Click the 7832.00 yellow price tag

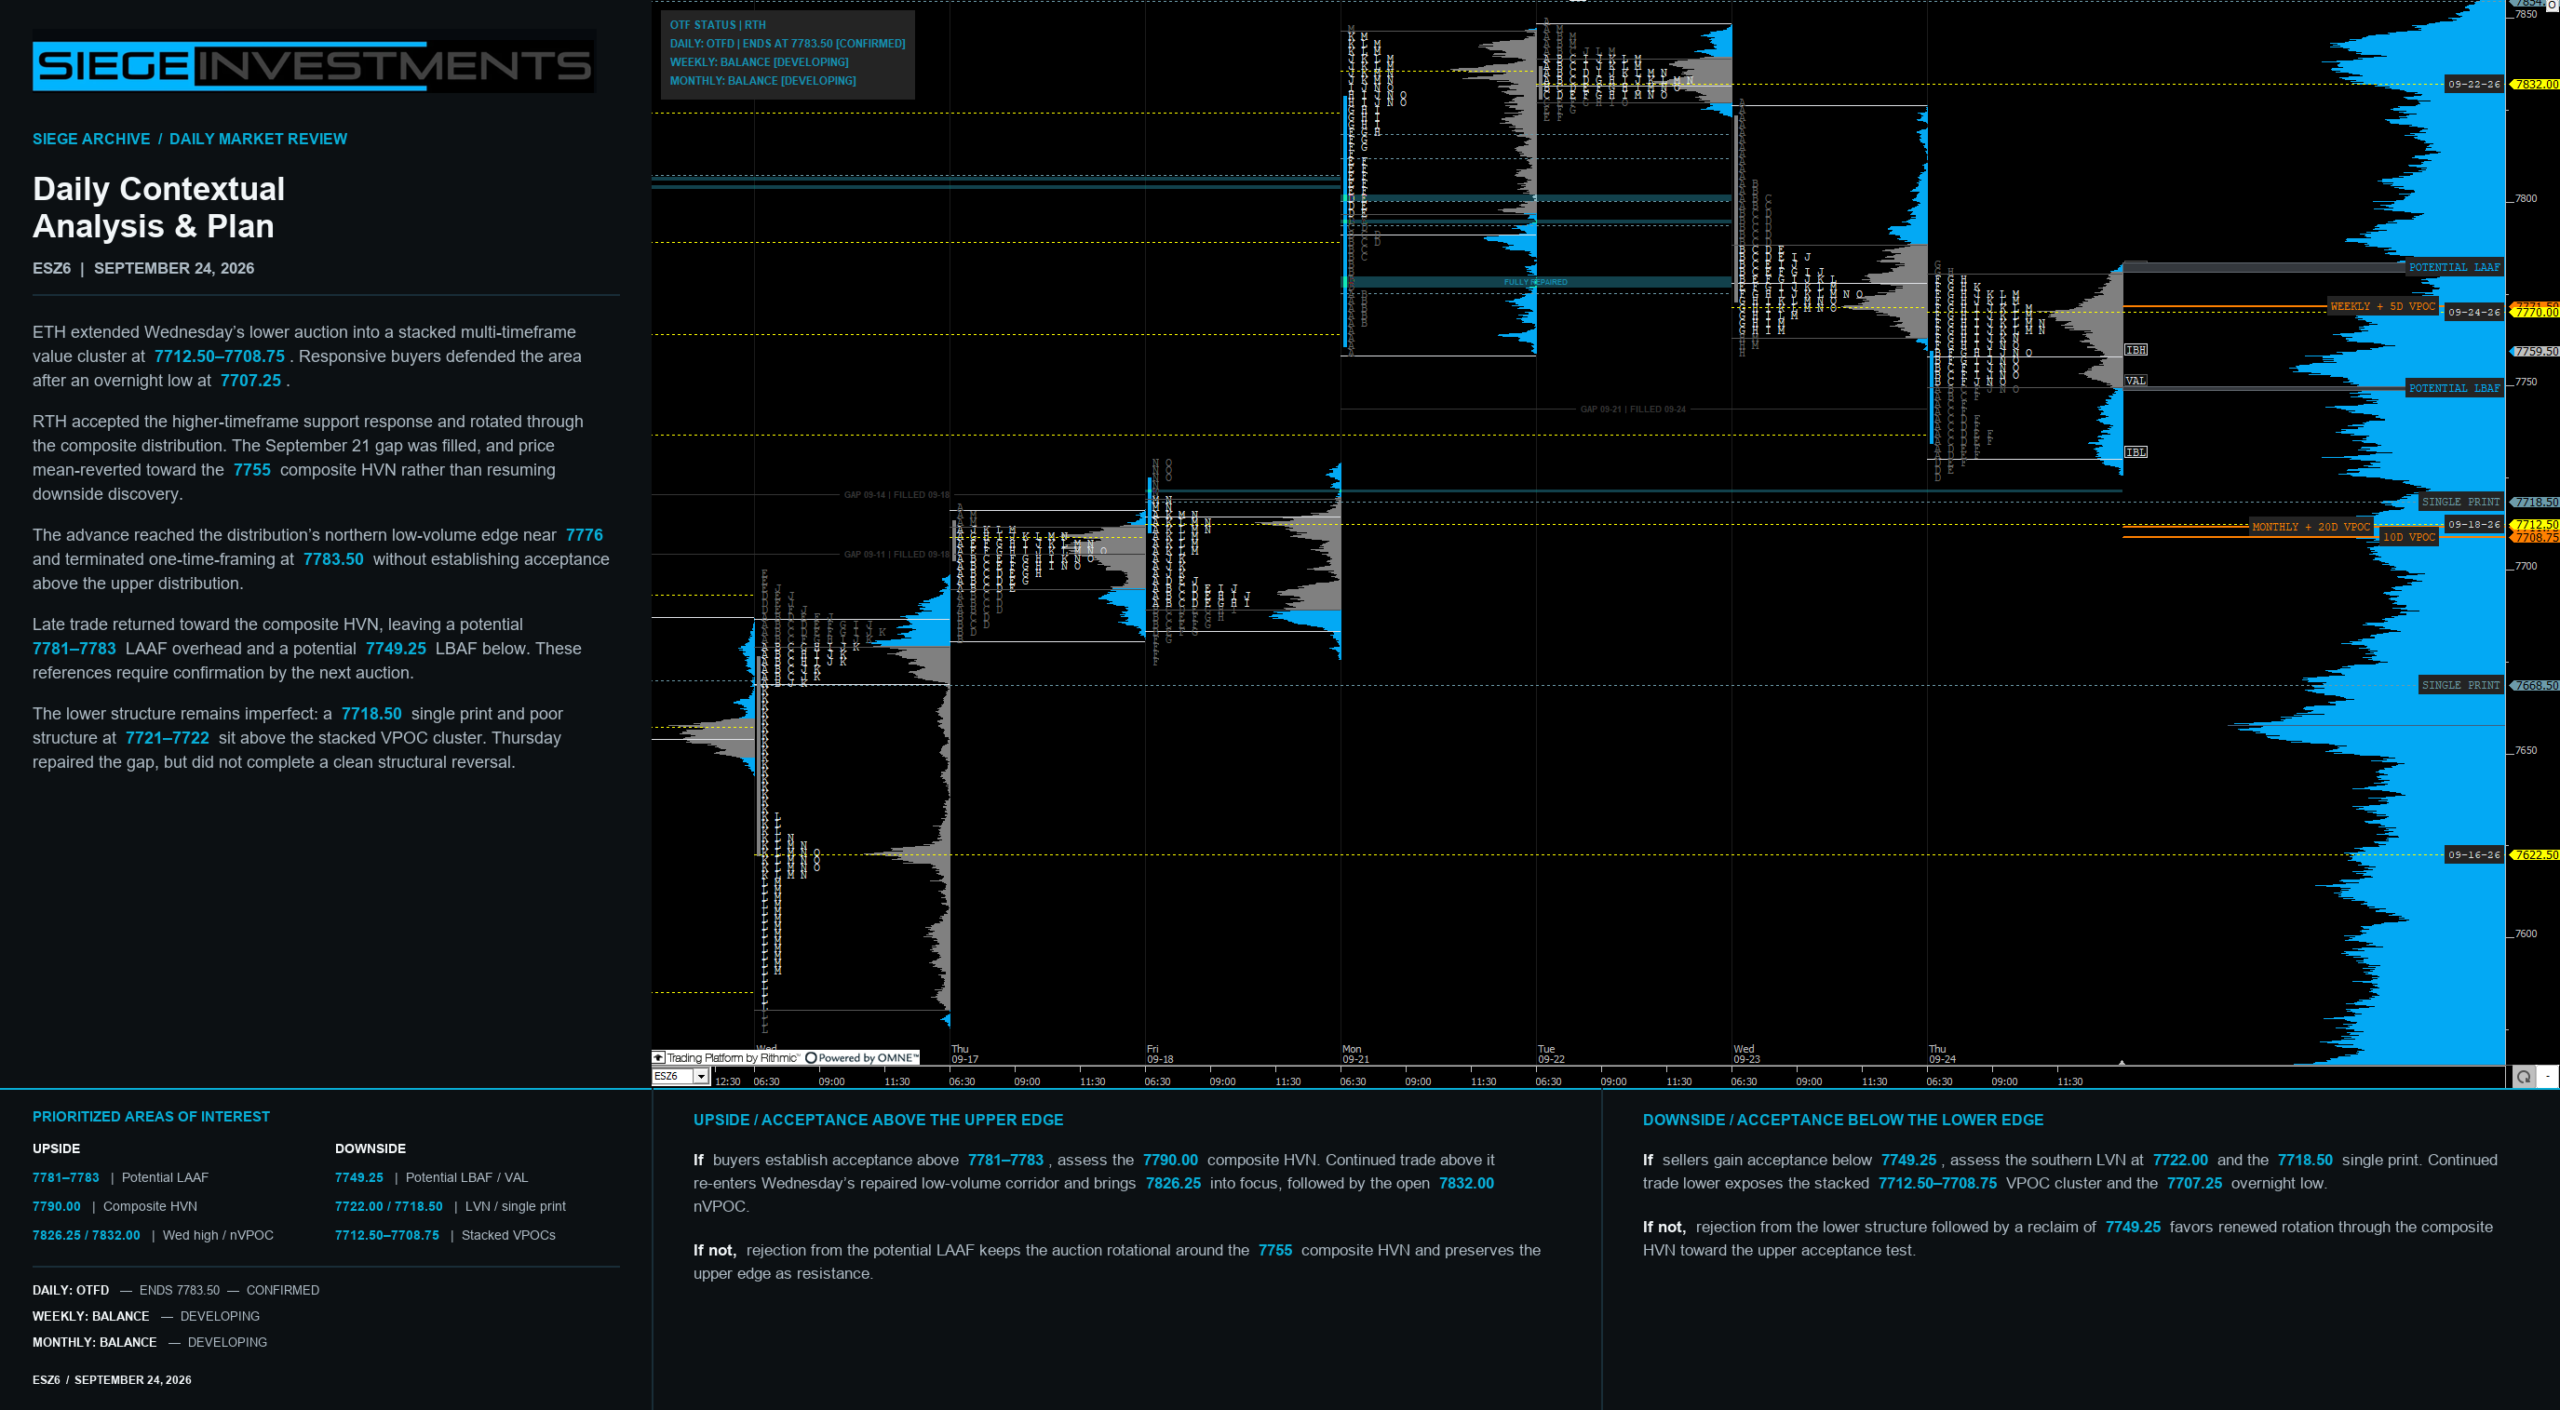coord(2535,85)
